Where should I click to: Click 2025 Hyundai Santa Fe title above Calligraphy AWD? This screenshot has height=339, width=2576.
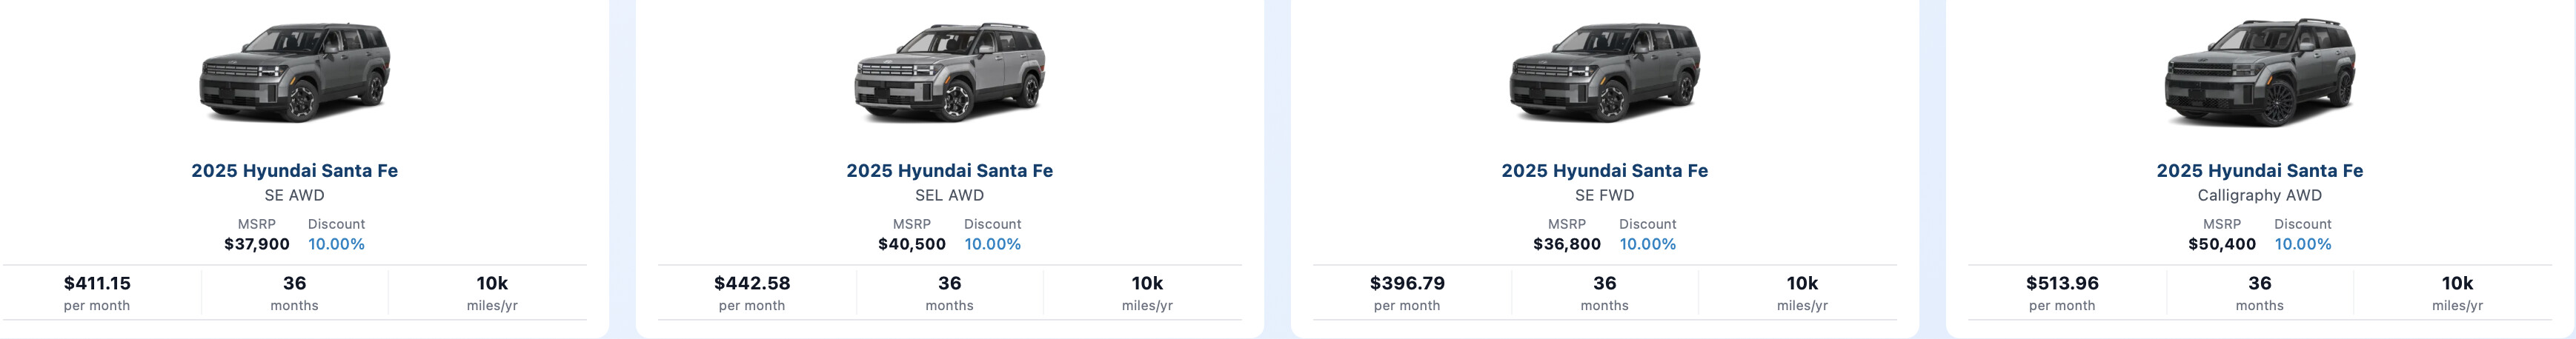2259,171
